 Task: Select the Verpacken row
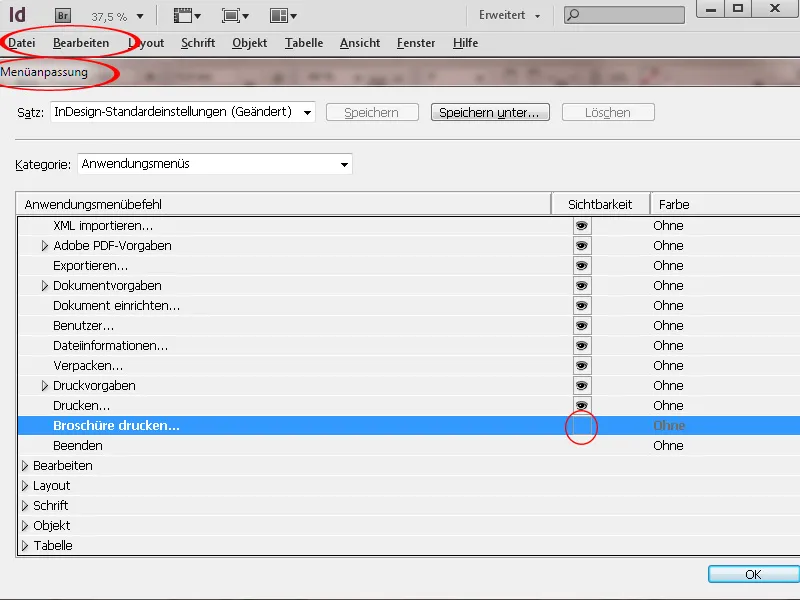409,365
